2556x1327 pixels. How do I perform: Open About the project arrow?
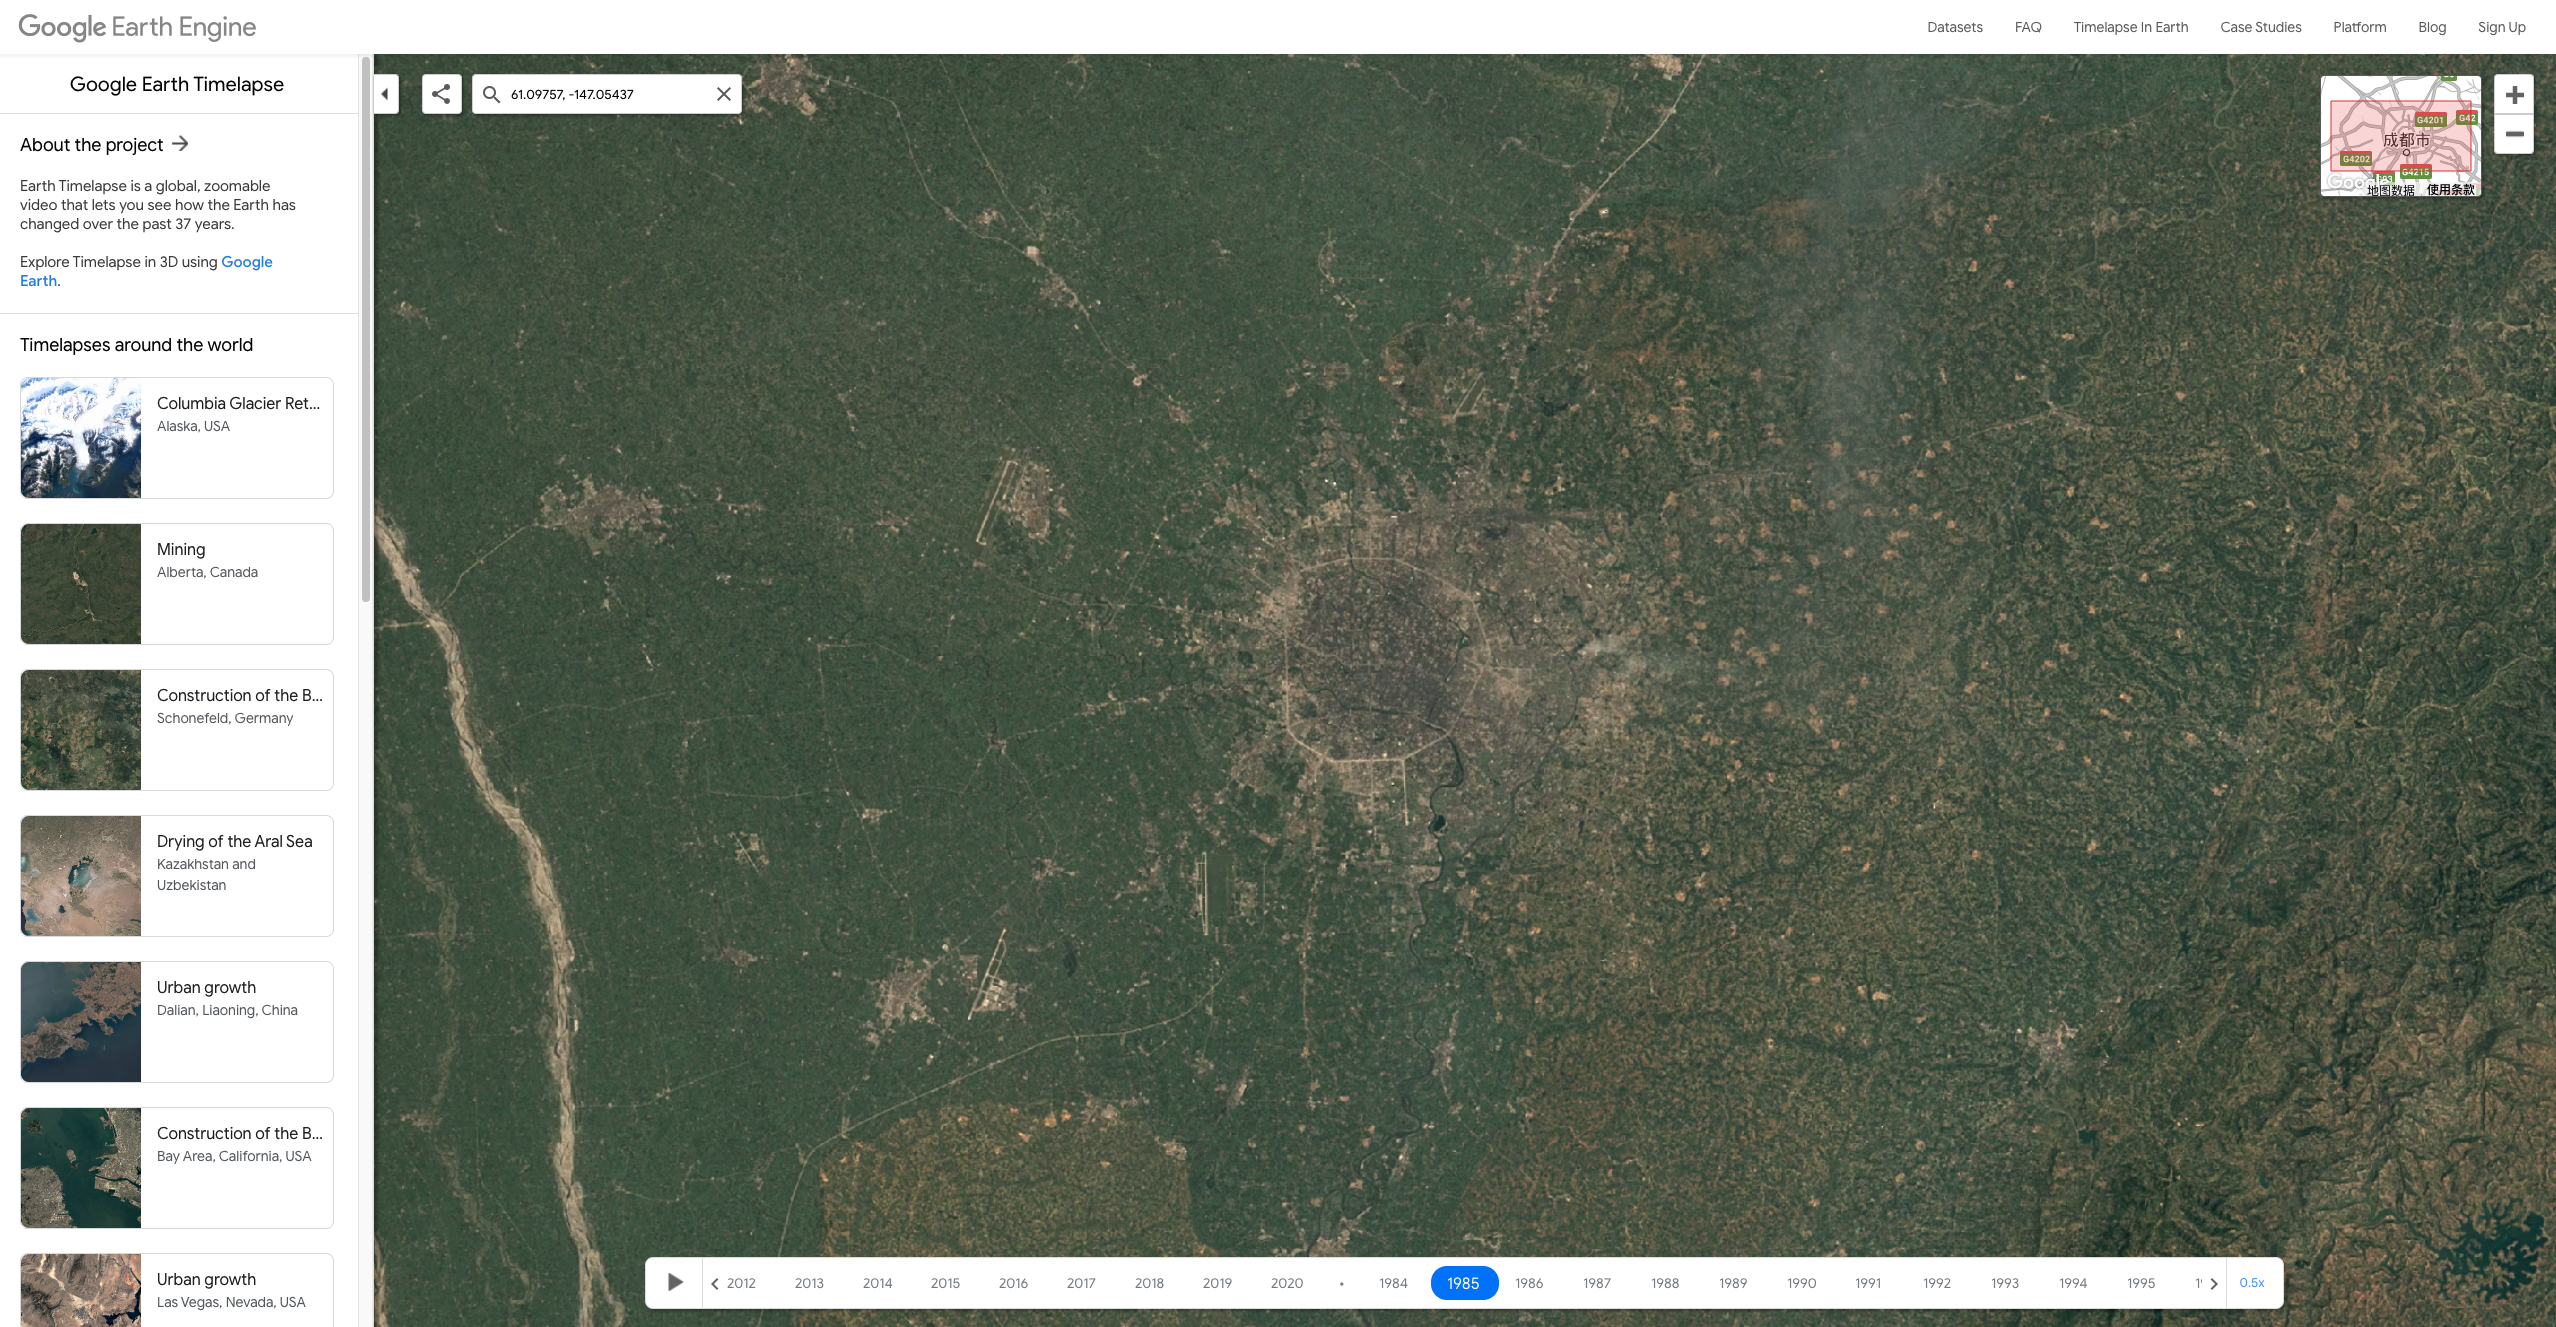click(180, 144)
